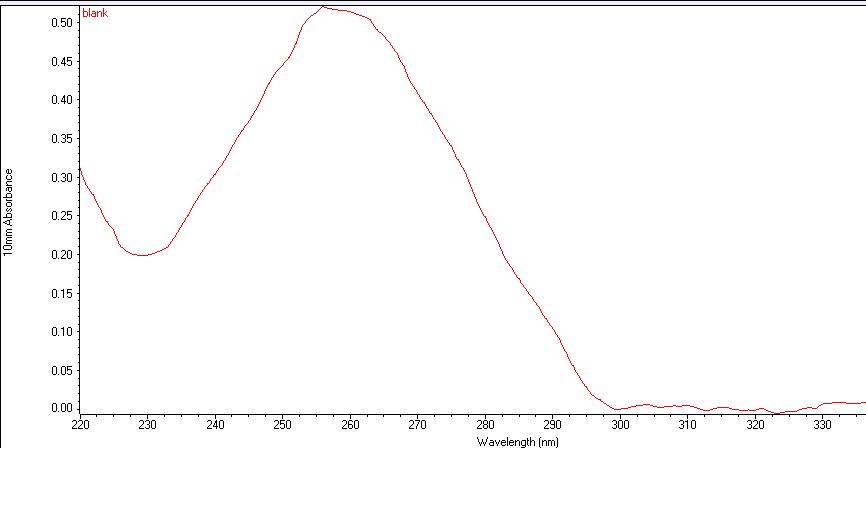Click the curve minimum near 230 nm
Image resolution: width=866 pixels, height=528 pixels.
(x=143, y=255)
